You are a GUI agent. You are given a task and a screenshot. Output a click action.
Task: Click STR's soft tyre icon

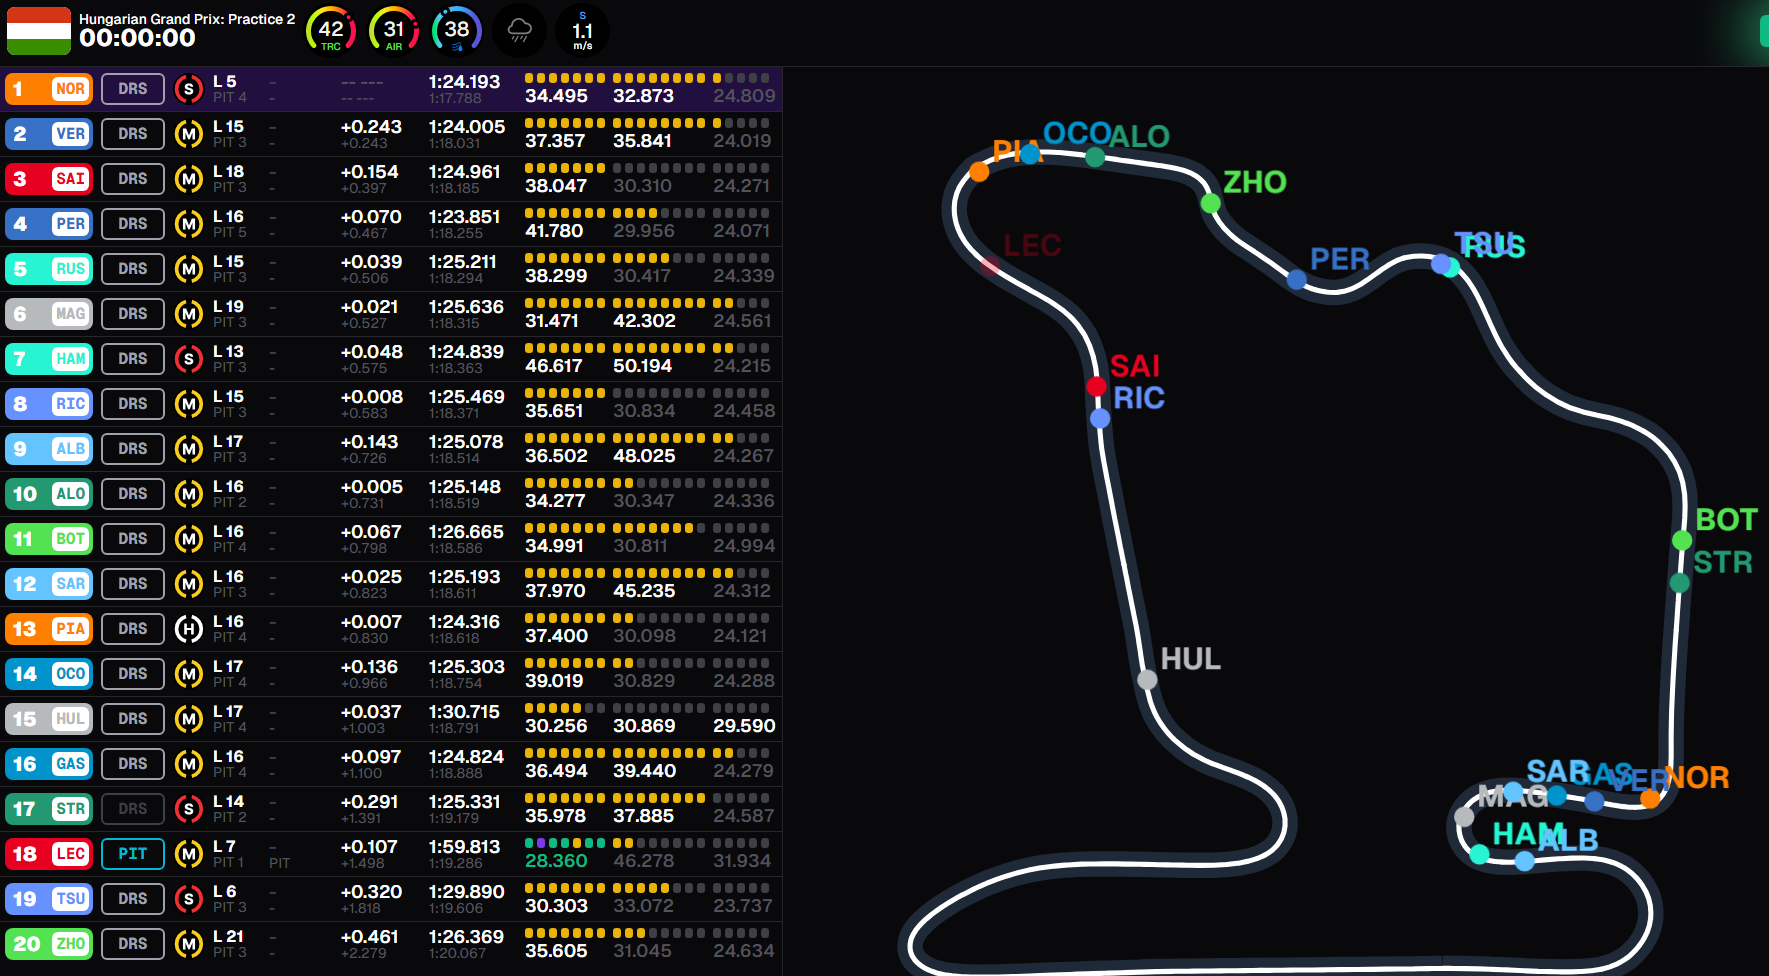189,809
